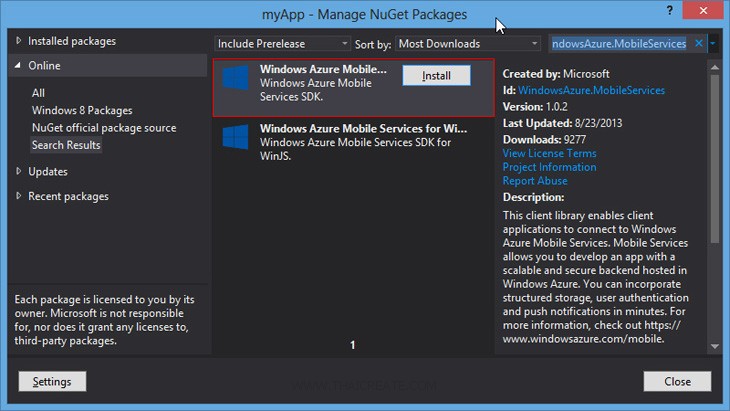This screenshot has height=411, width=730.
Task: Open View License Terms link
Action: click(549, 153)
